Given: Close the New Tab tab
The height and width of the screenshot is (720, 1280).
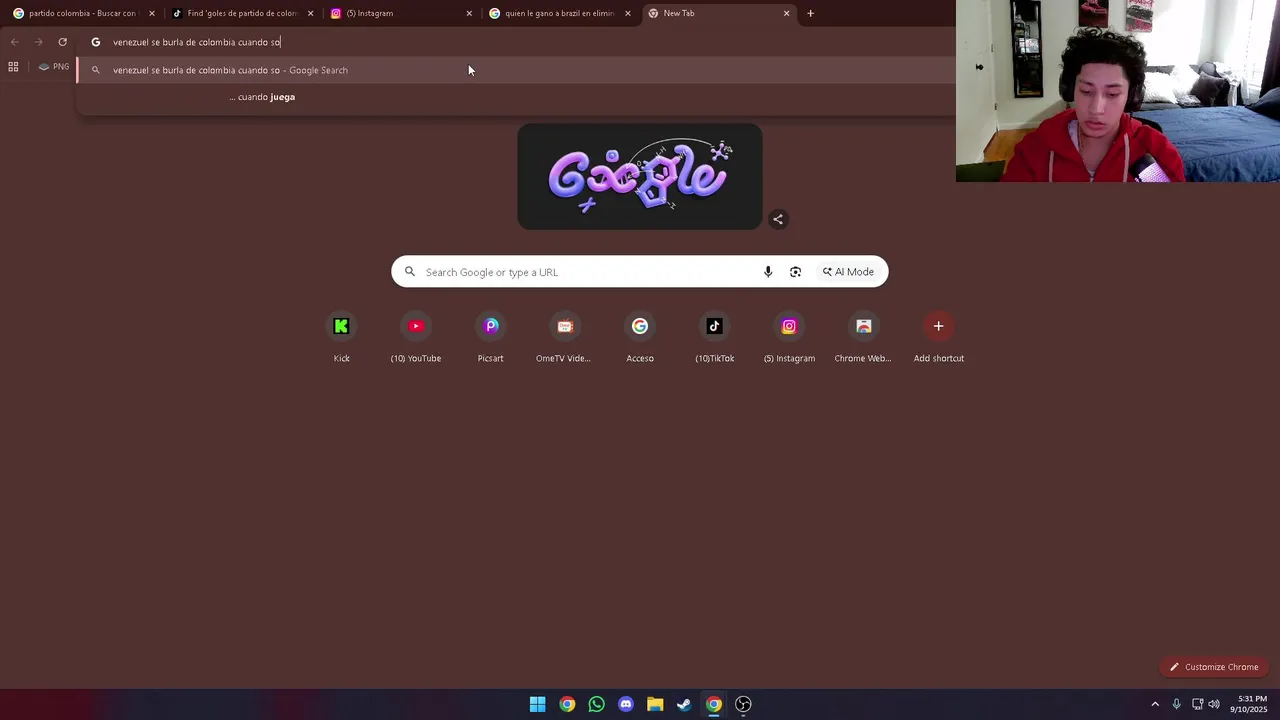Looking at the screenshot, I should [x=786, y=13].
